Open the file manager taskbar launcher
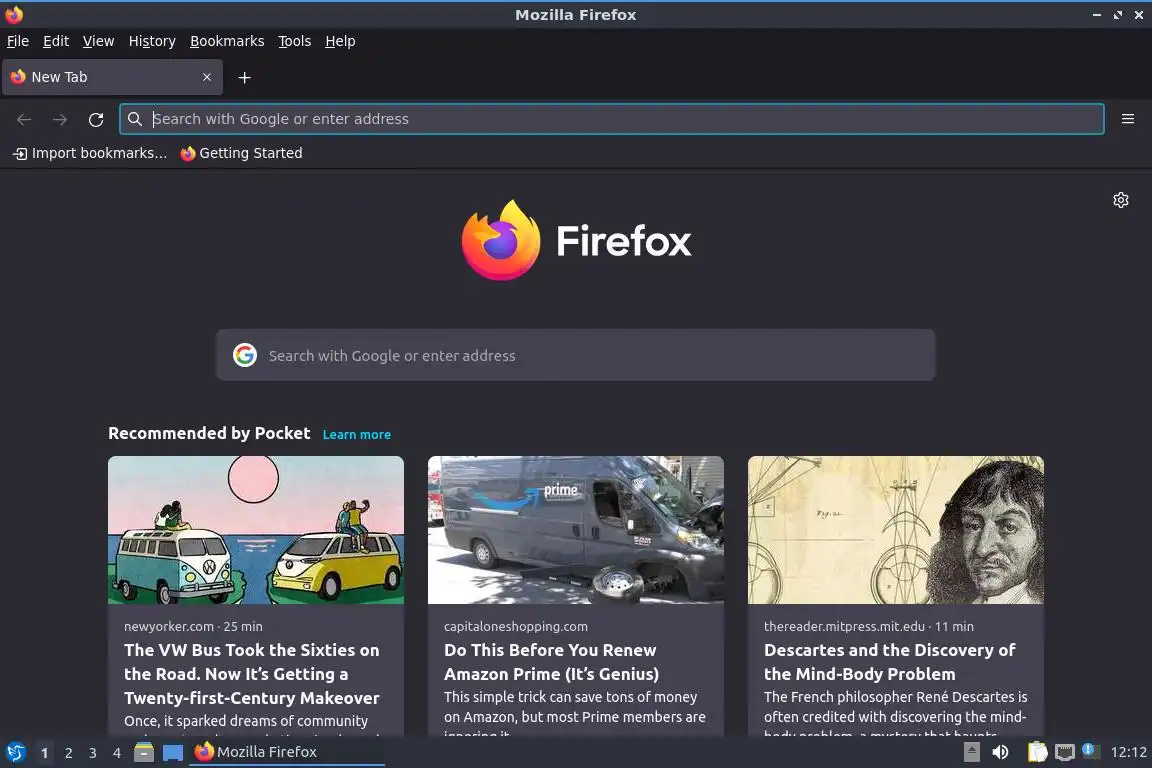Viewport: 1152px width, 768px height. coord(144,752)
